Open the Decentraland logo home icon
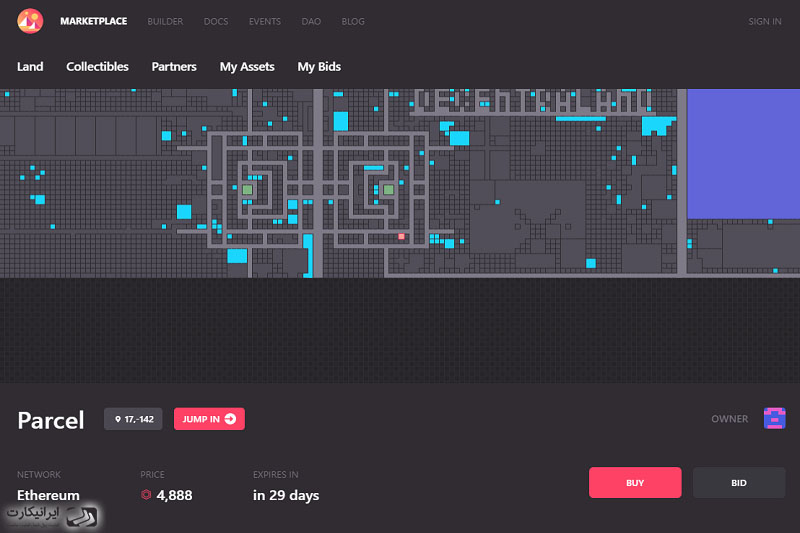Screen dimensions: 800x533 tap(30, 21)
